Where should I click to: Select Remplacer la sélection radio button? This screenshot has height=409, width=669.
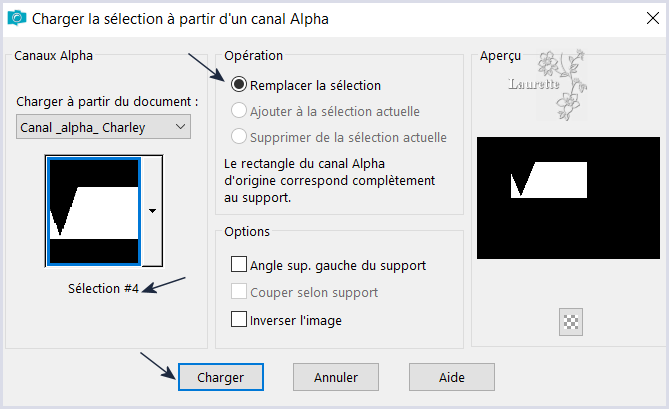(x=239, y=84)
